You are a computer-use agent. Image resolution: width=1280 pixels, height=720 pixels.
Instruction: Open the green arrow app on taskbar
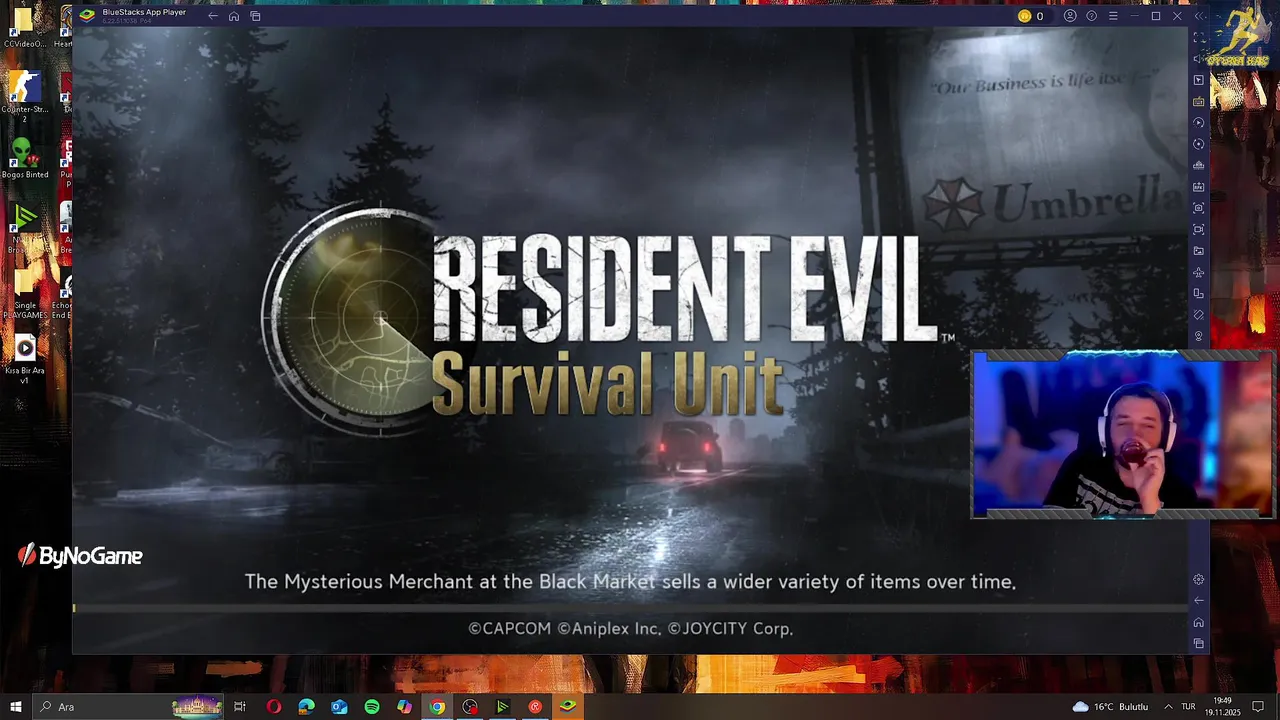(x=503, y=707)
